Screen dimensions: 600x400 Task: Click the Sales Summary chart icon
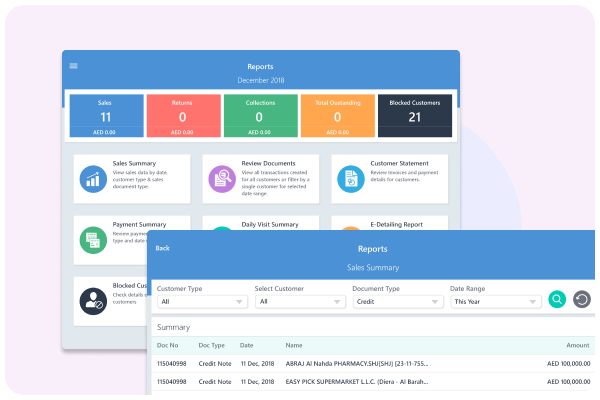point(93,179)
